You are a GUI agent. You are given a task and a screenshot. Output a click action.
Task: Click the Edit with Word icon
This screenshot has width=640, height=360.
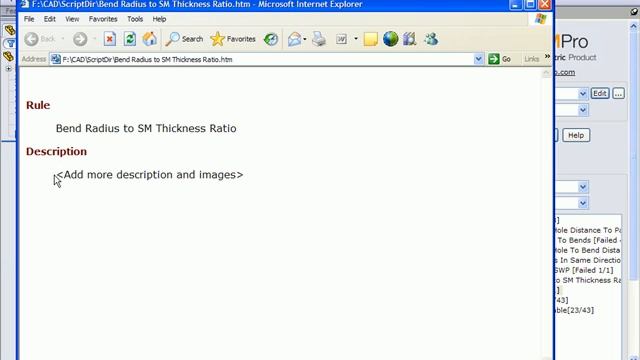pos(341,39)
